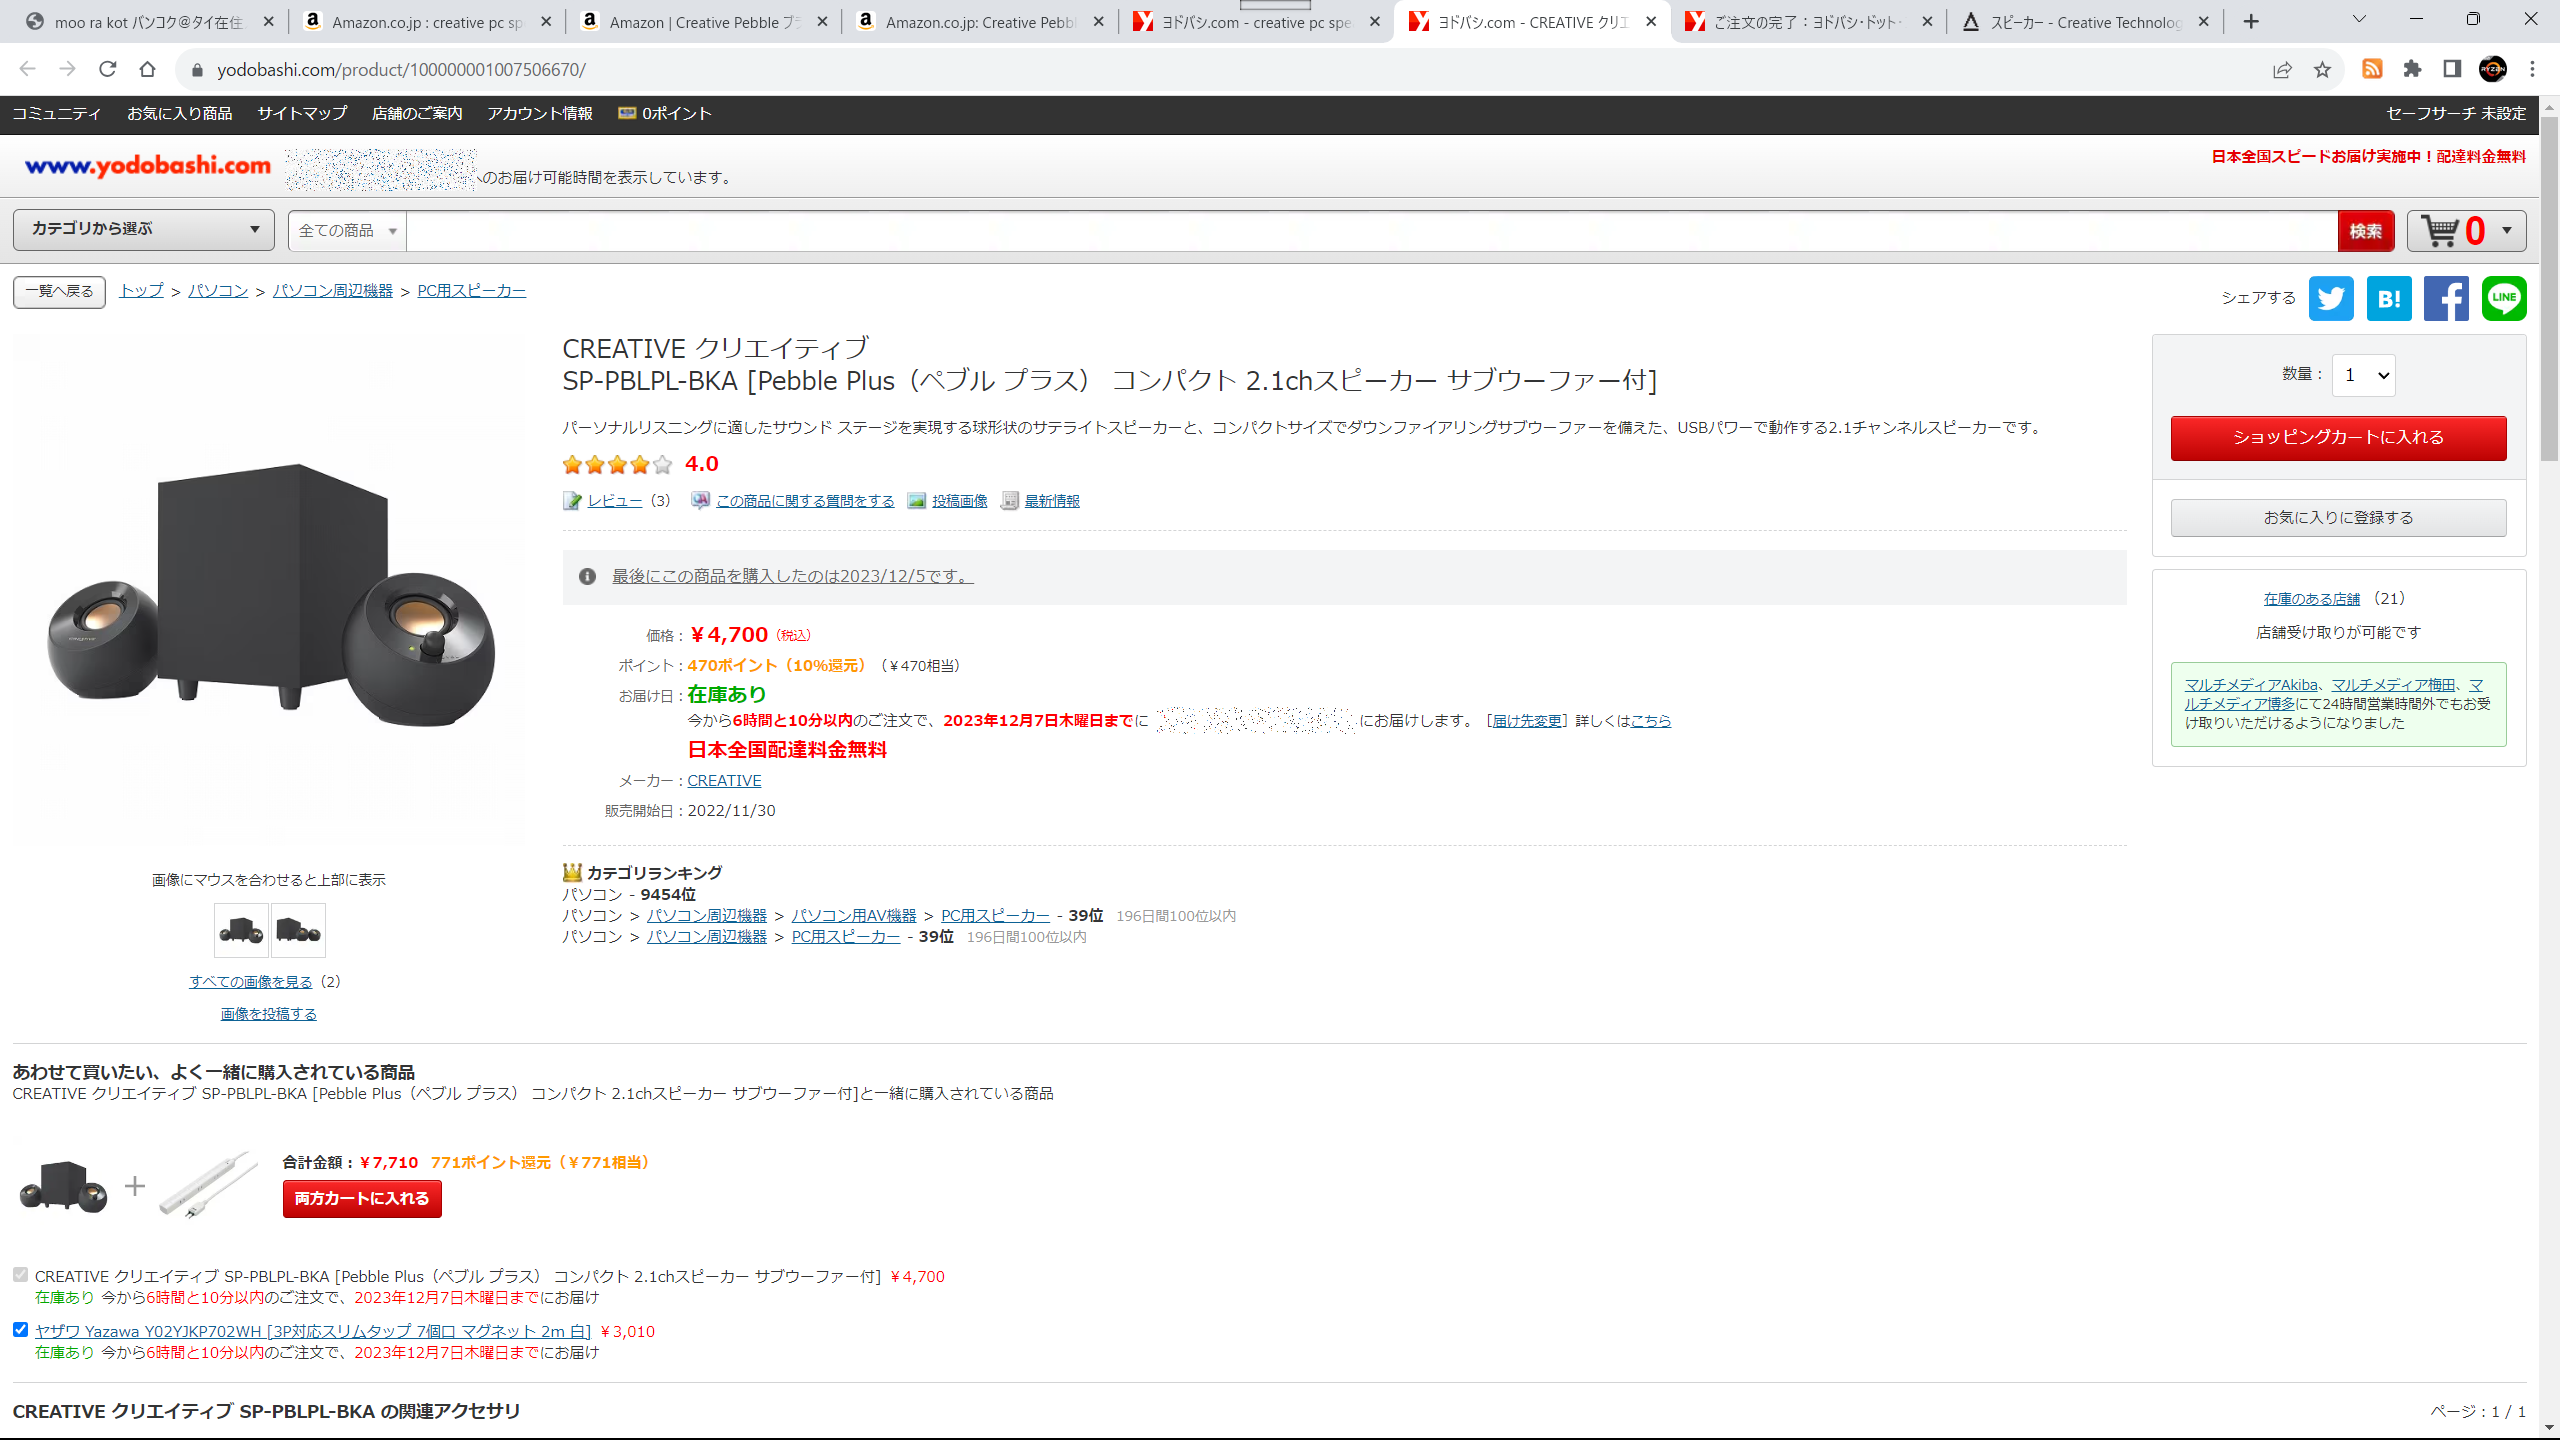Click 0ポイント points indicator

665,114
